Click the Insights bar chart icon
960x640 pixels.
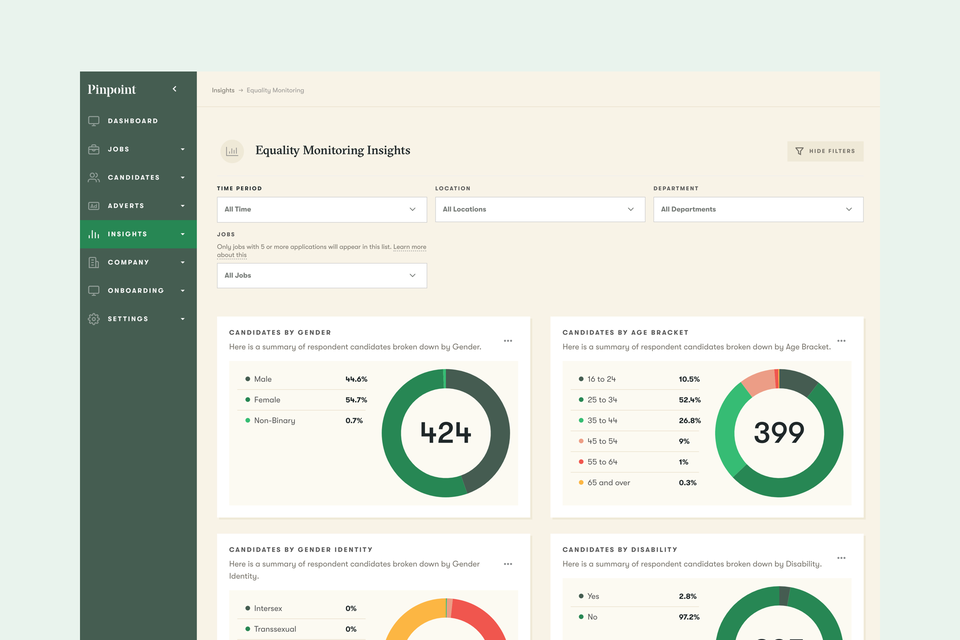[x=94, y=234]
